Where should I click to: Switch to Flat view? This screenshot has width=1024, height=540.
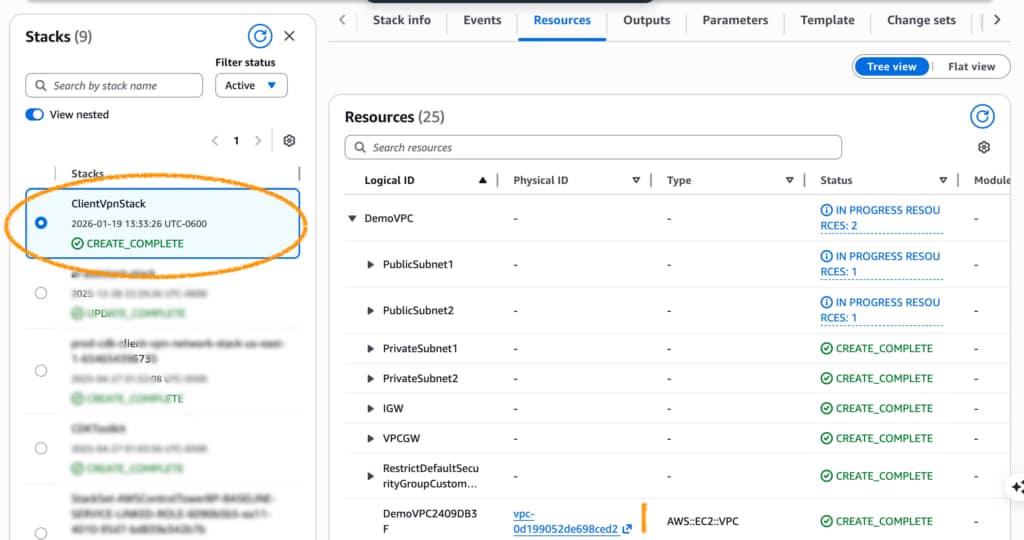click(x=971, y=67)
